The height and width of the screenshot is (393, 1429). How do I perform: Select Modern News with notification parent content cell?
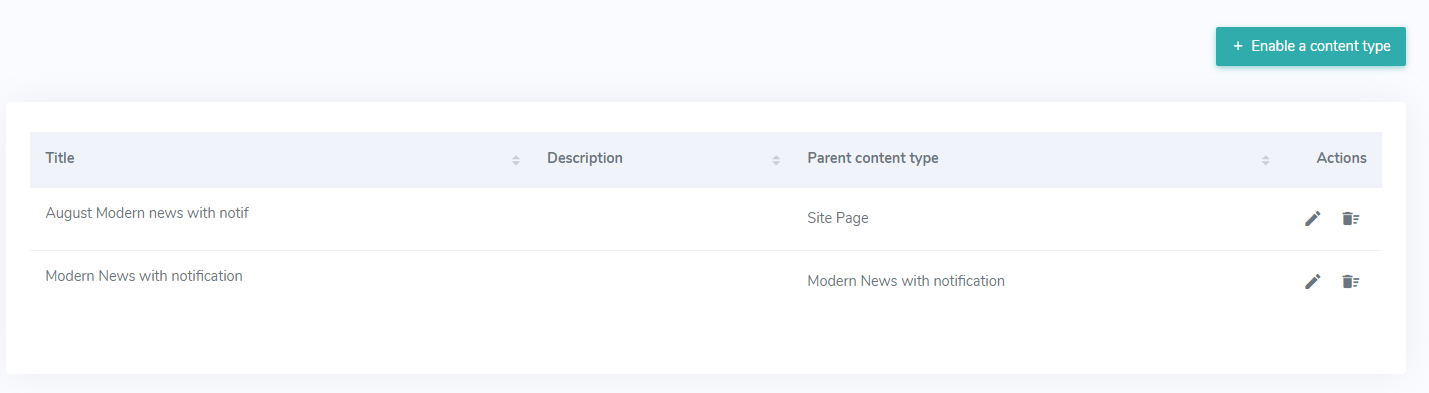pos(906,281)
